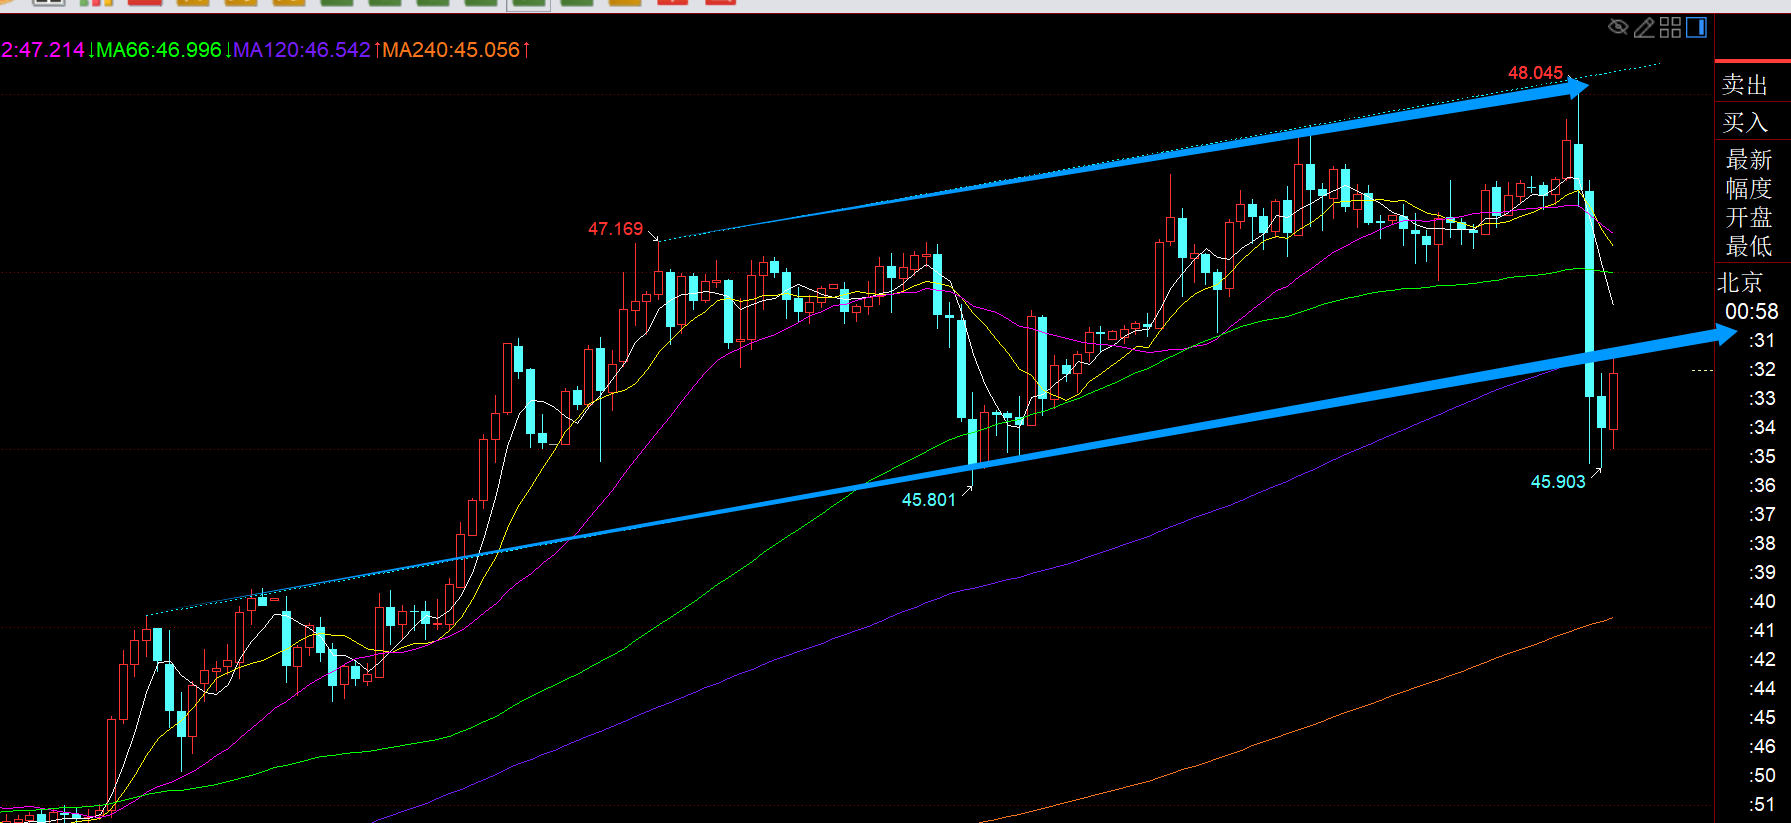Click the 48.045 high price label

pyautogui.click(x=1535, y=73)
